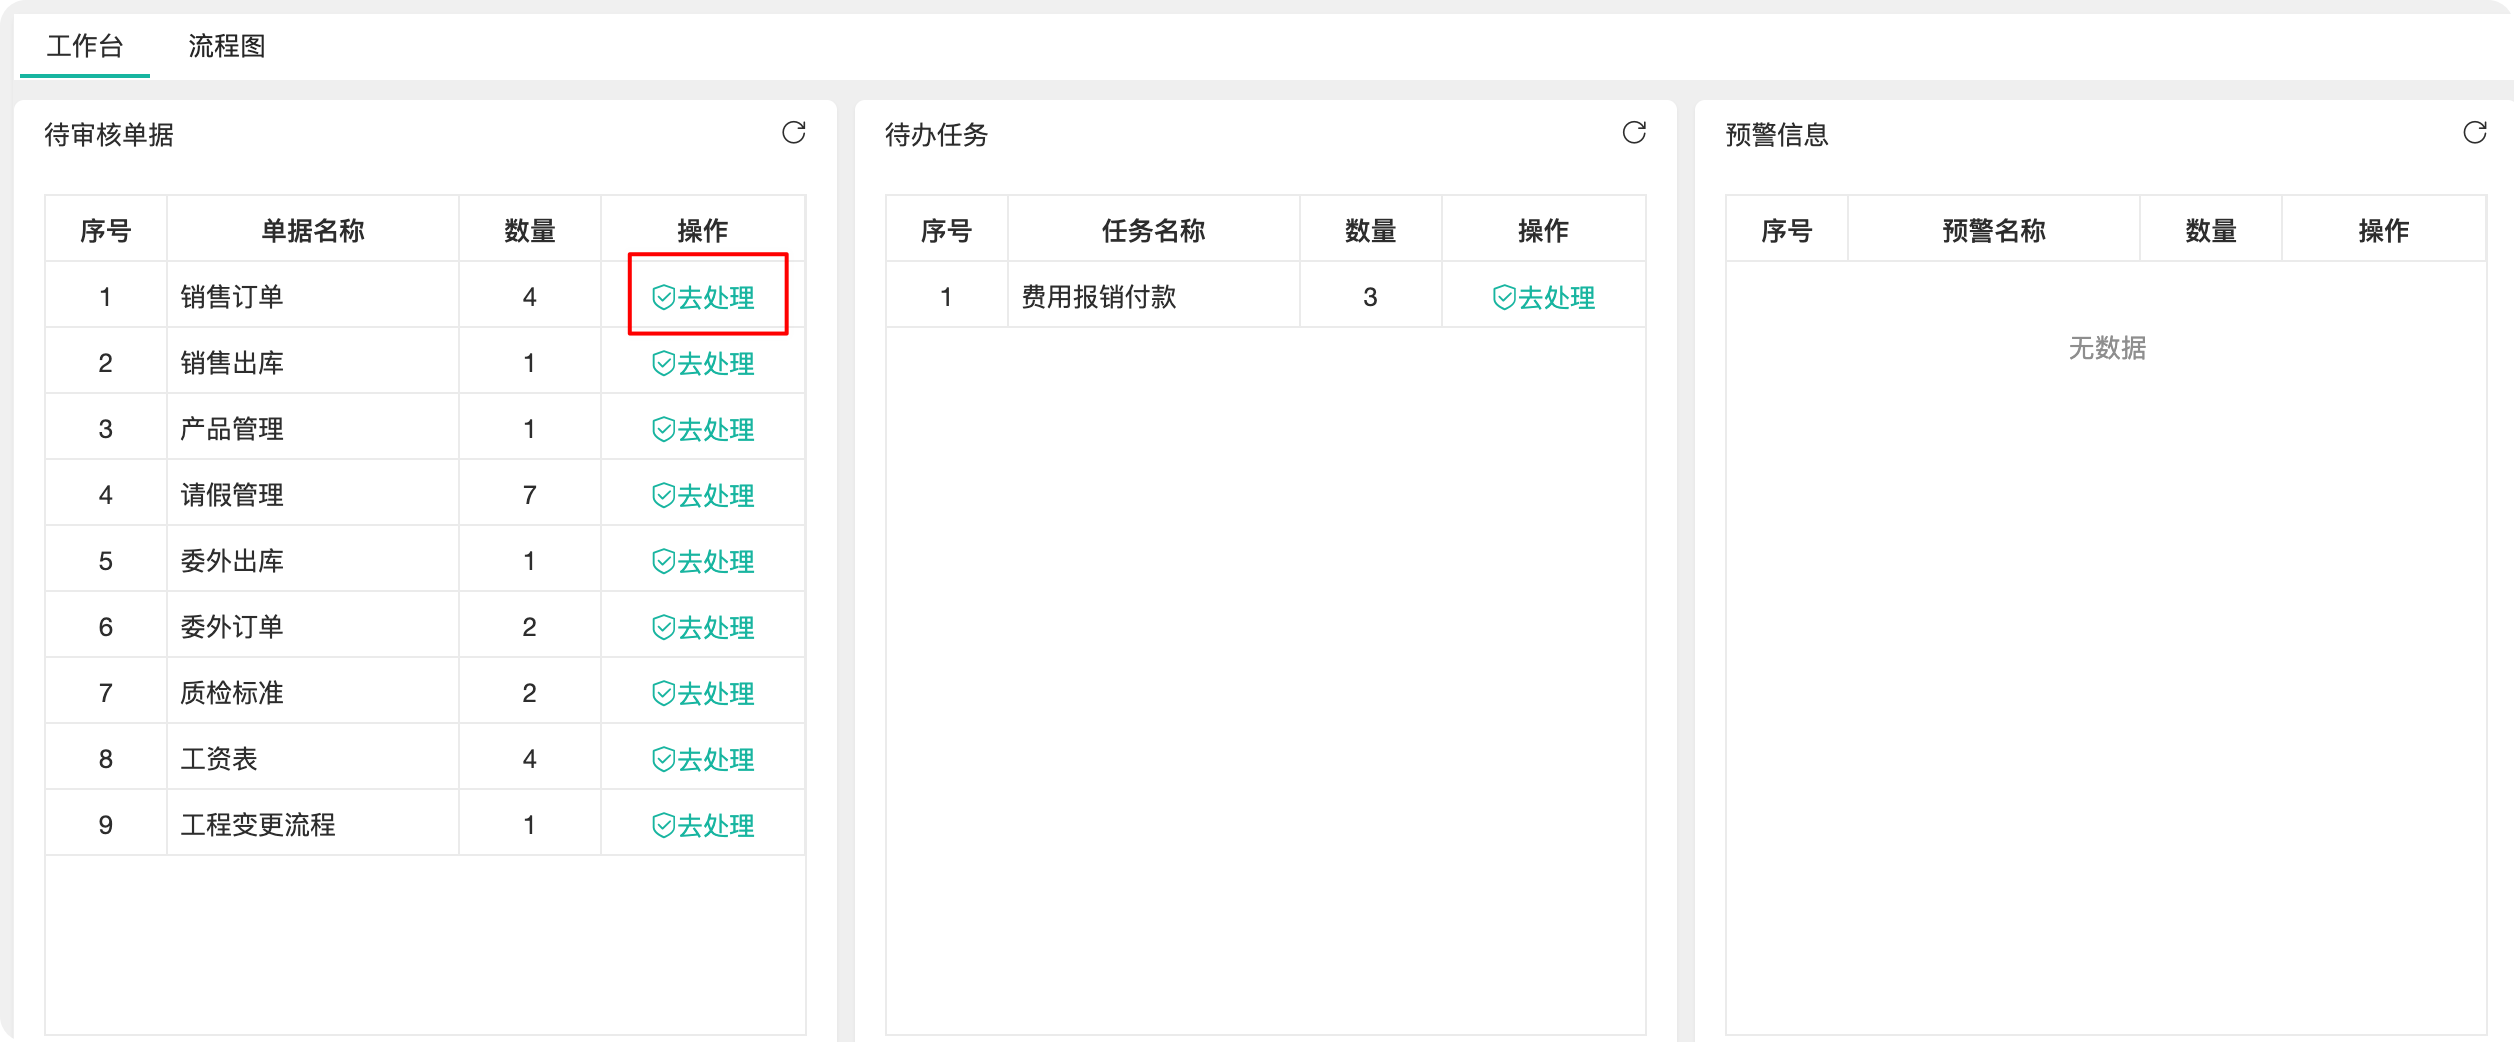Click 去处理 for 销售订单 row
This screenshot has height=1042, width=2514.
coord(704,297)
